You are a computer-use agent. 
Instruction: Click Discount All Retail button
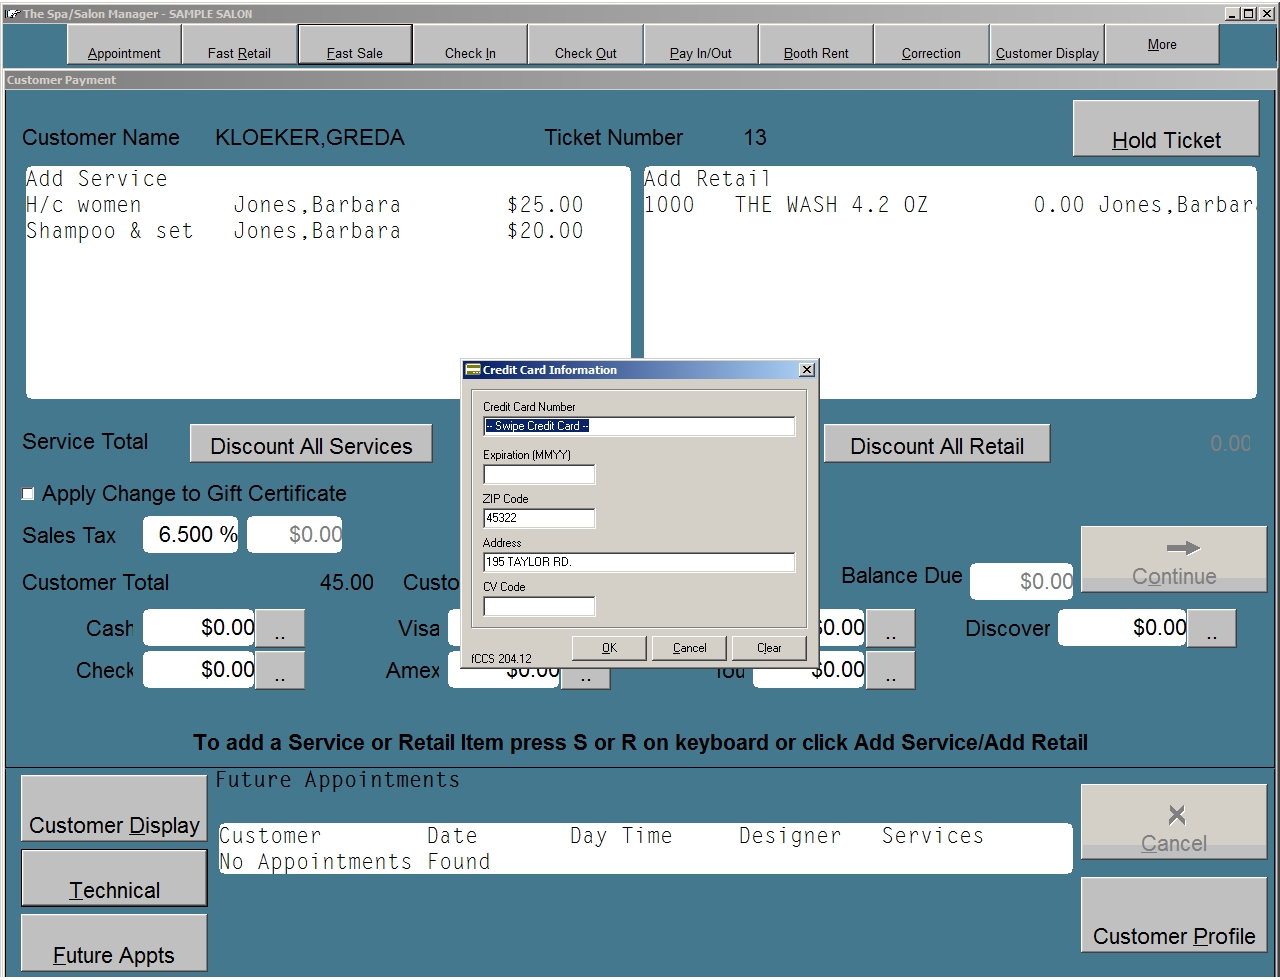click(937, 444)
